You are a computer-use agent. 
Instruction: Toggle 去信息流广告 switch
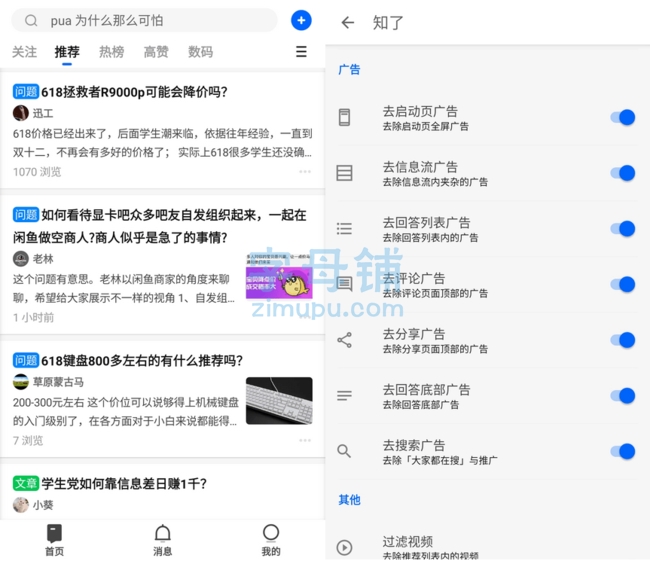pos(623,173)
